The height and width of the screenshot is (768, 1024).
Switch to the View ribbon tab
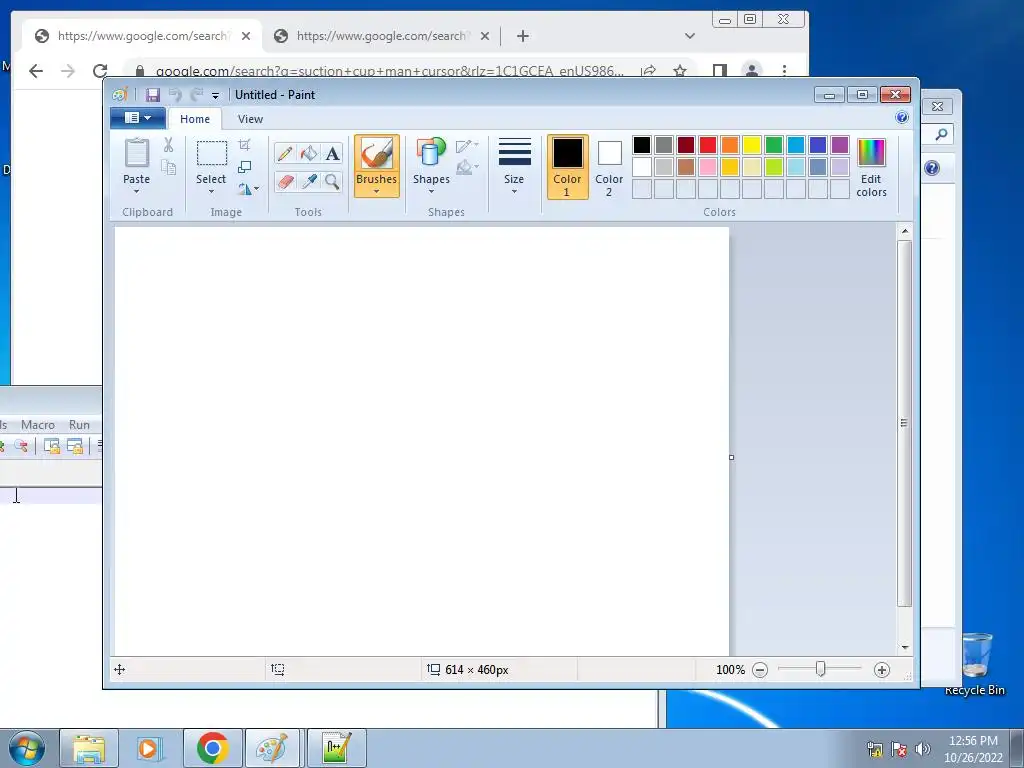(250, 119)
